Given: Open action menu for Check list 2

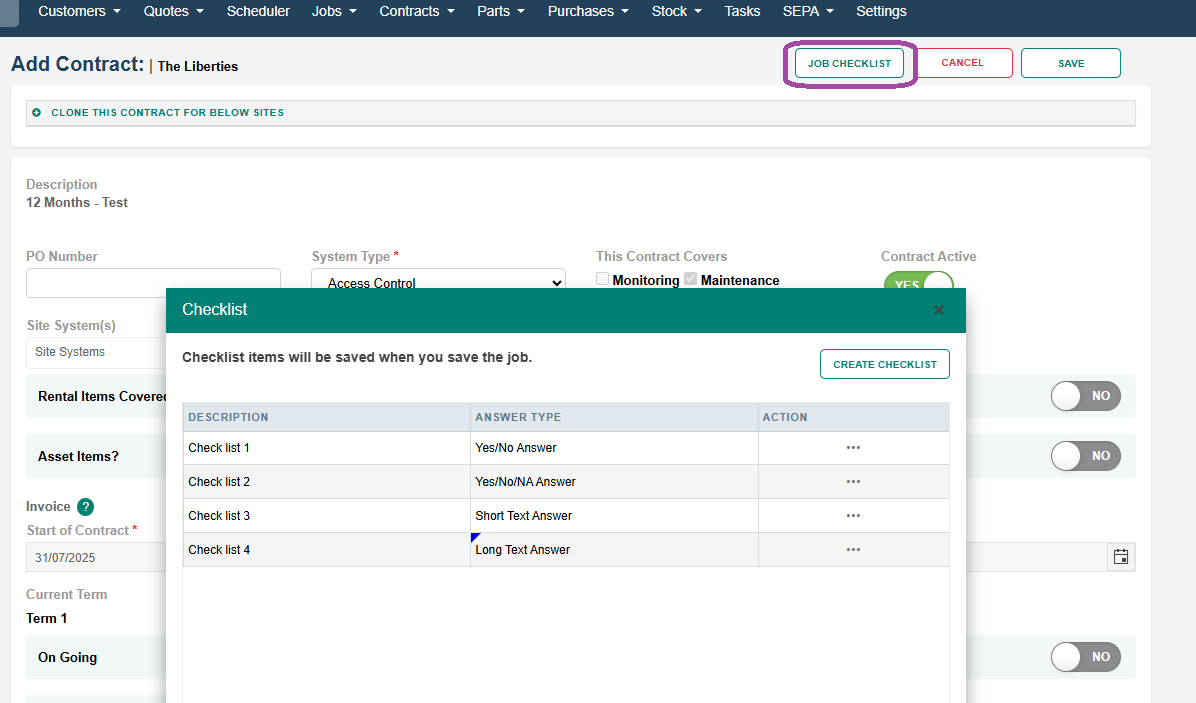Looking at the screenshot, I should (853, 482).
